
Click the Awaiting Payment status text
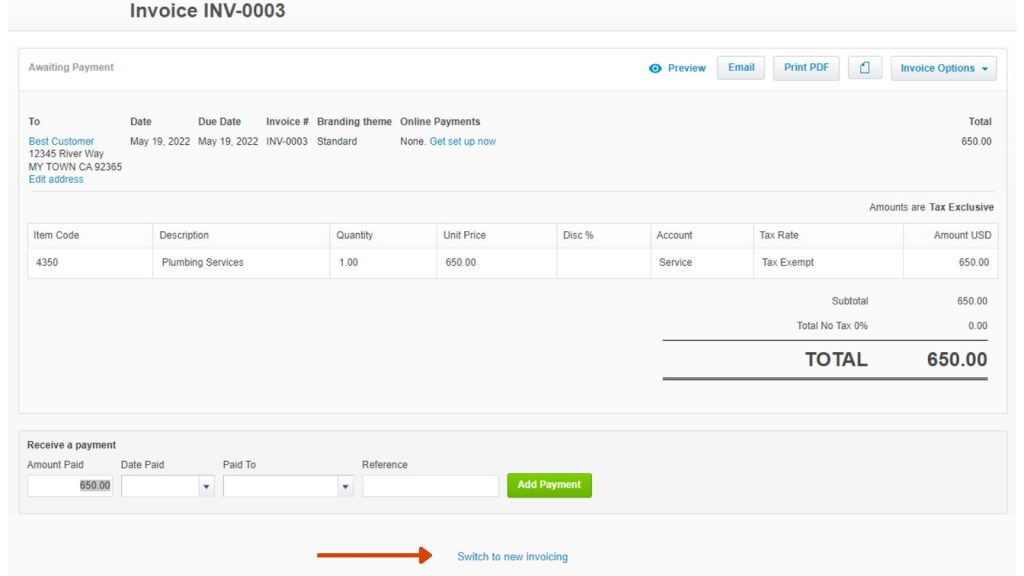pos(71,67)
